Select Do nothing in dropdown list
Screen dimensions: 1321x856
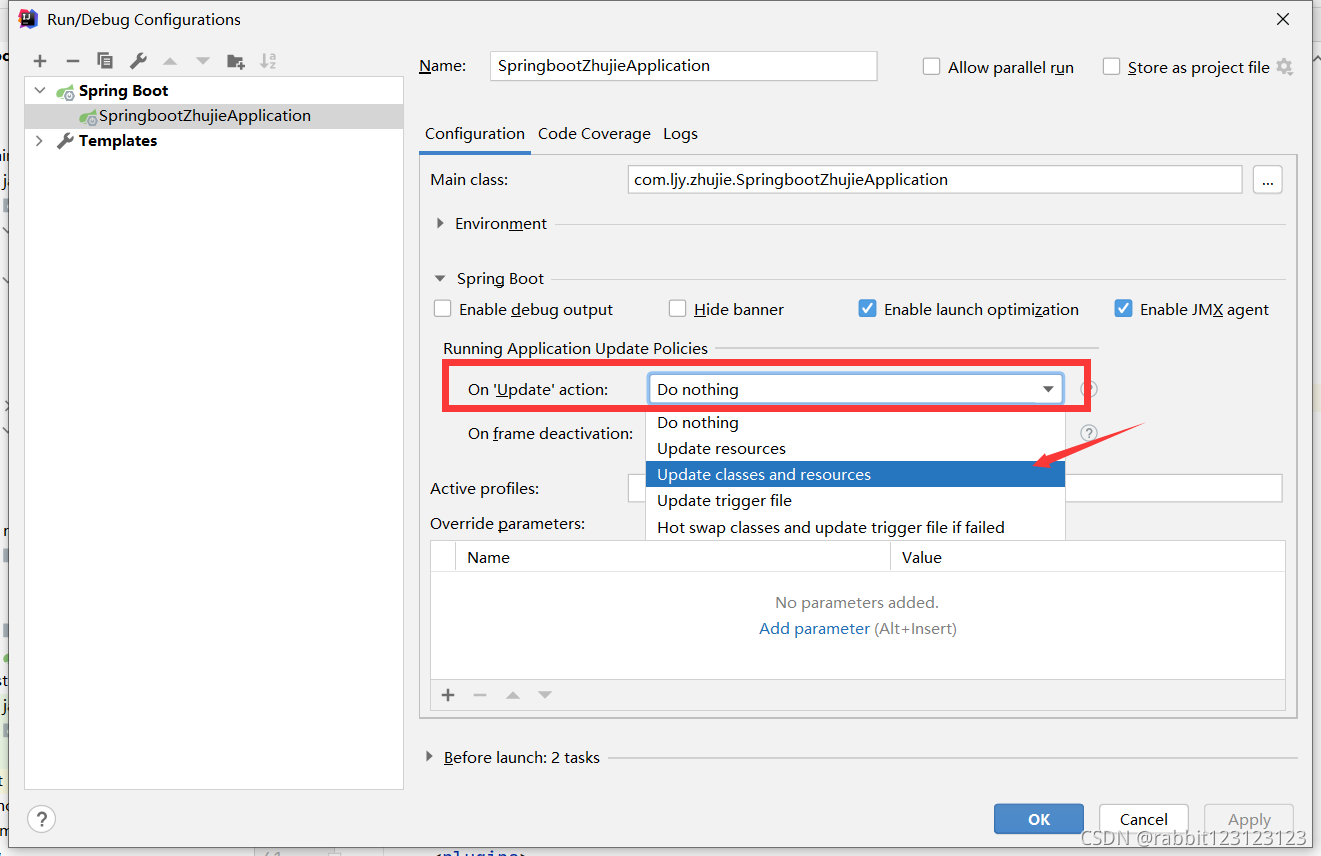(855, 422)
